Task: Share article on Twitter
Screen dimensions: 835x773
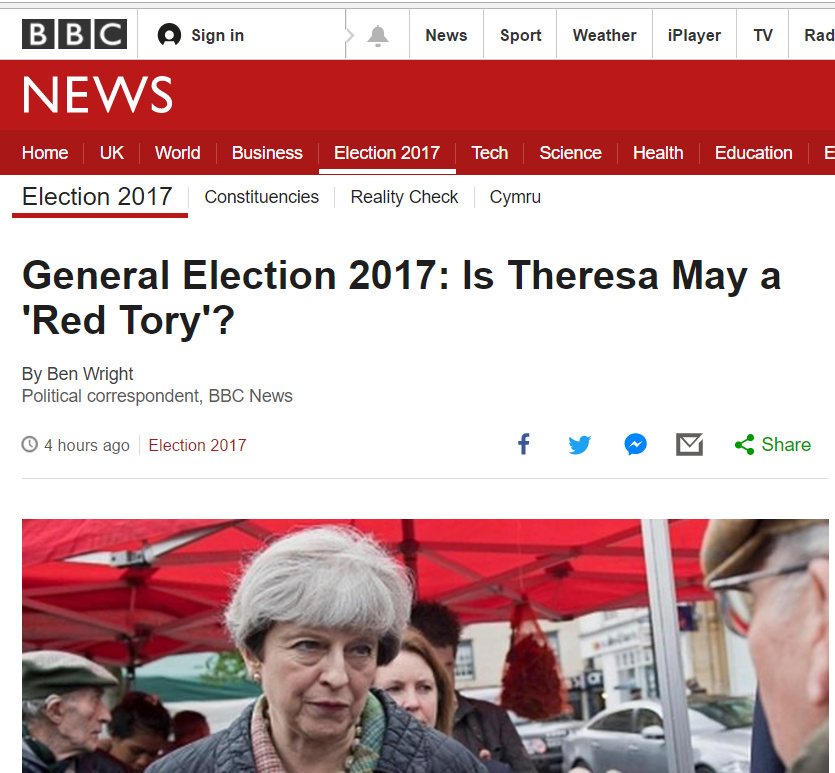Action: (579, 445)
